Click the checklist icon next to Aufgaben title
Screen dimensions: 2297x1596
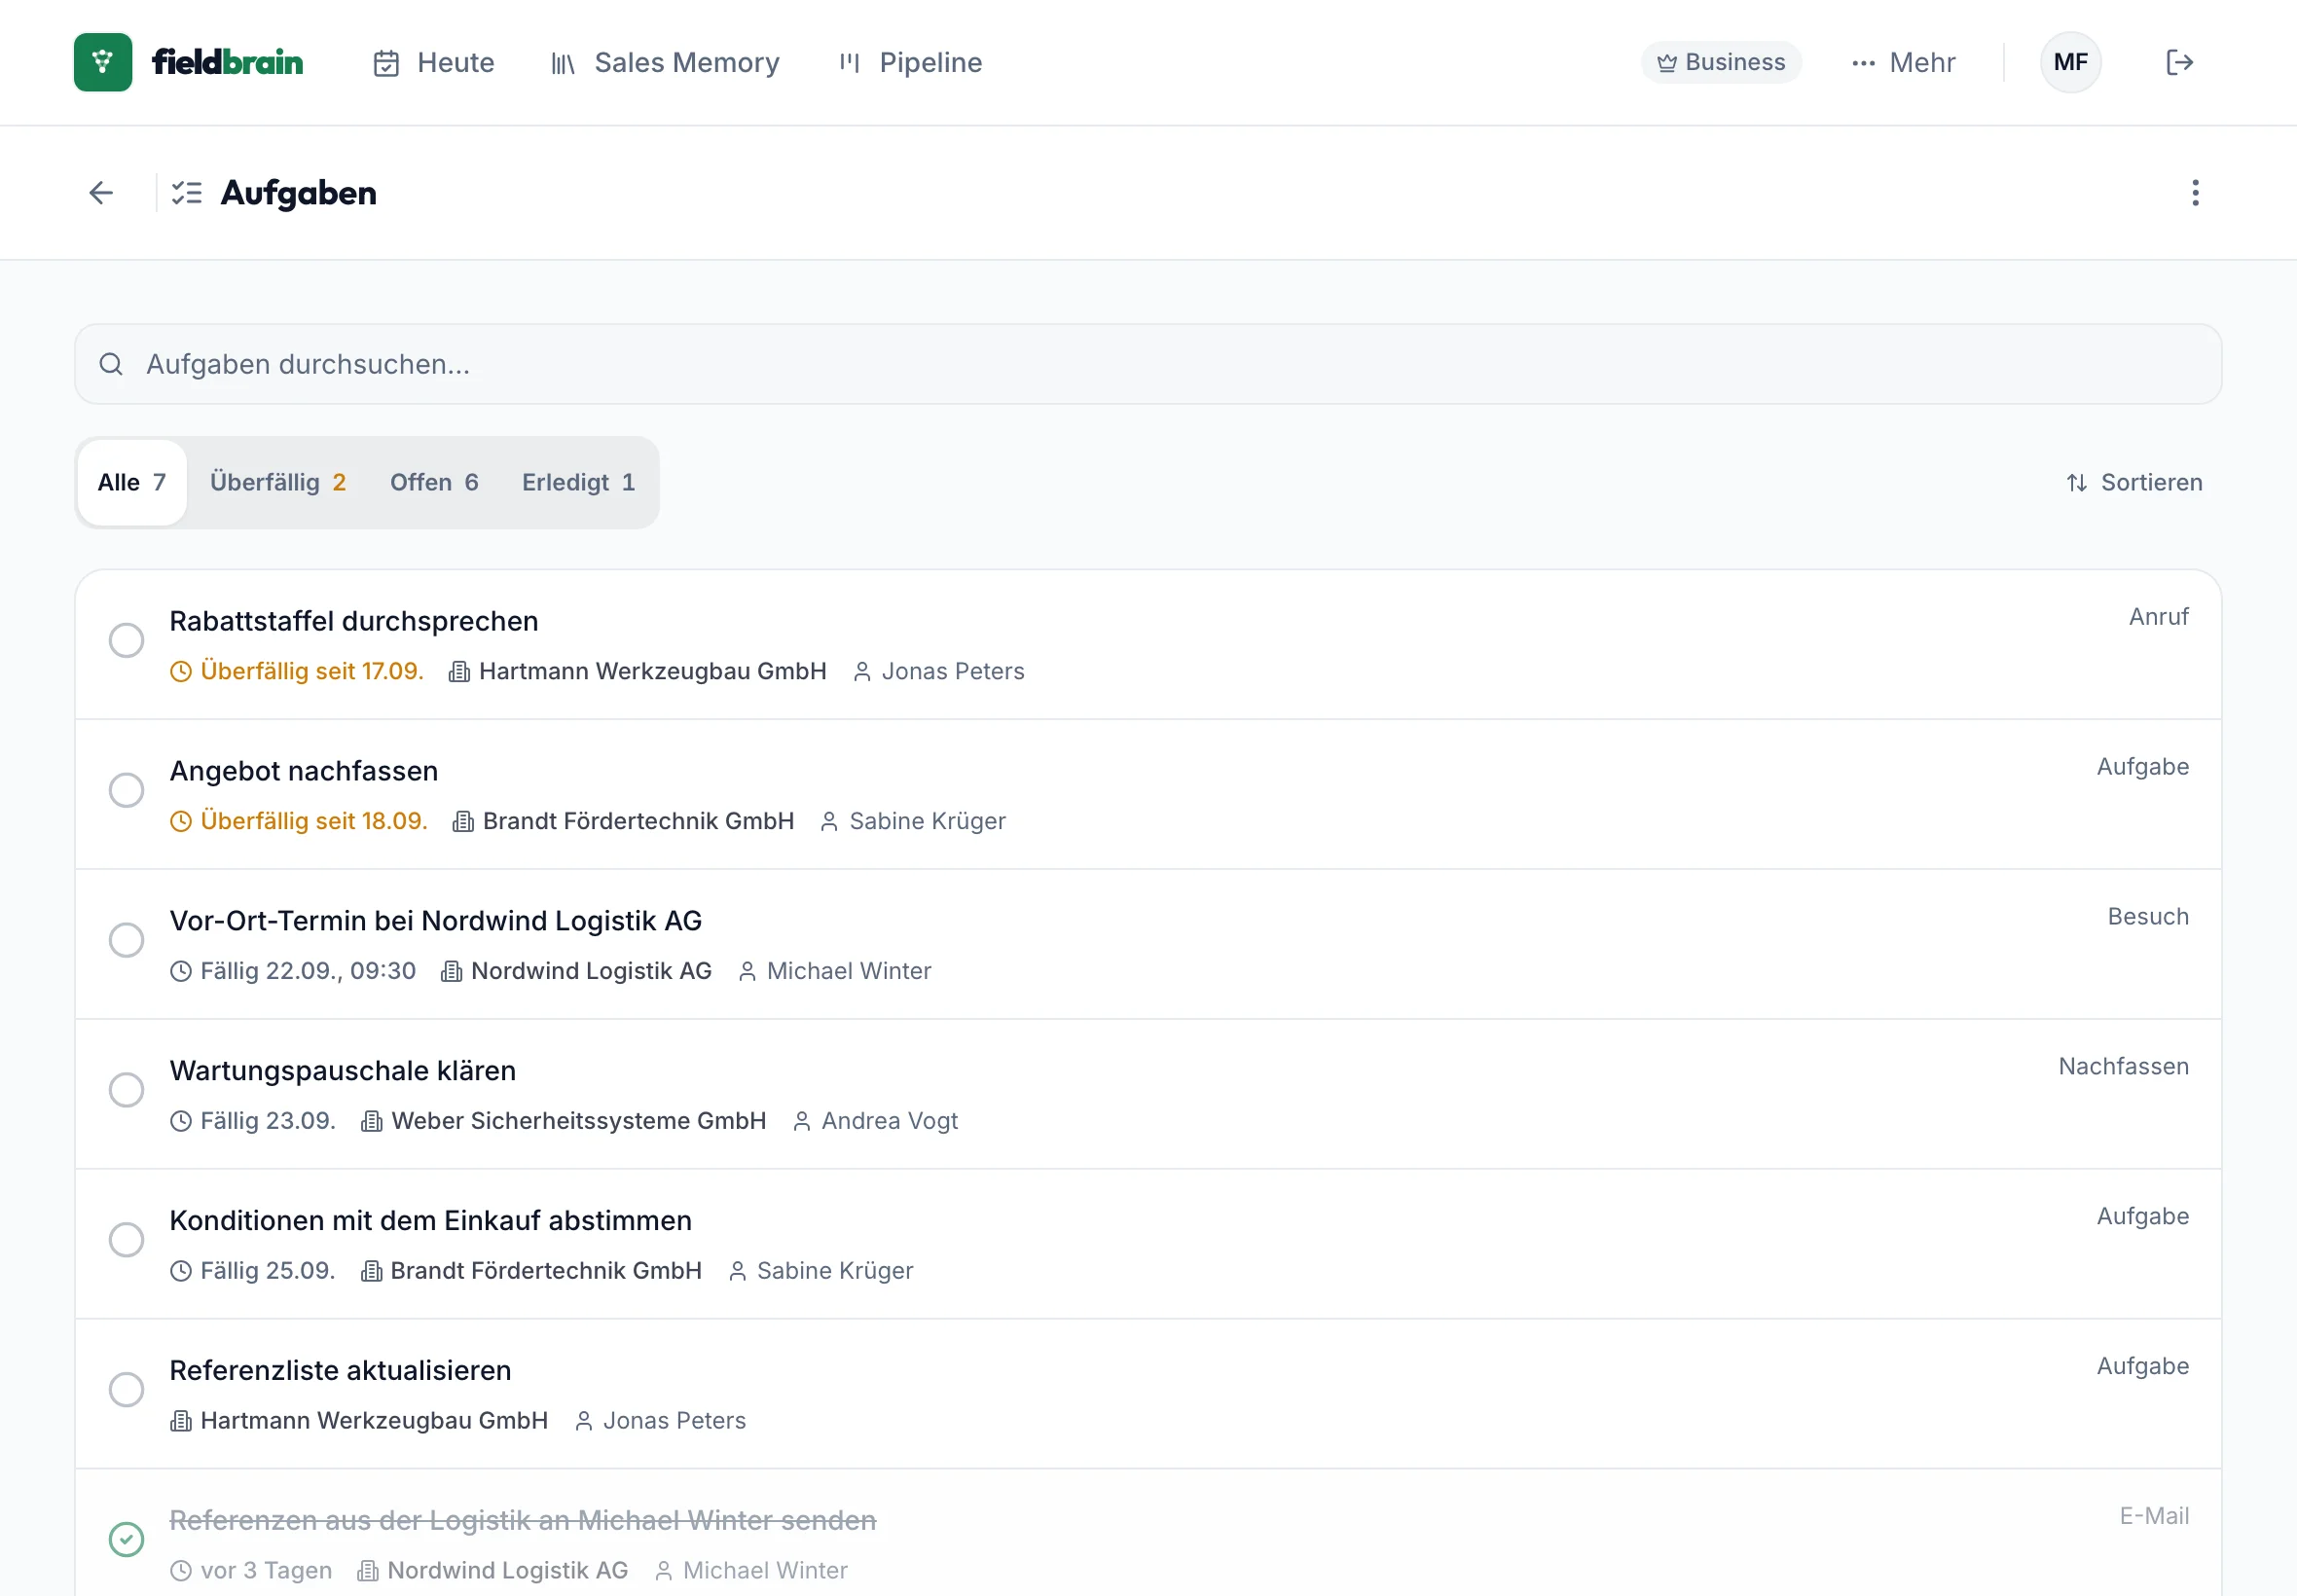[187, 193]
